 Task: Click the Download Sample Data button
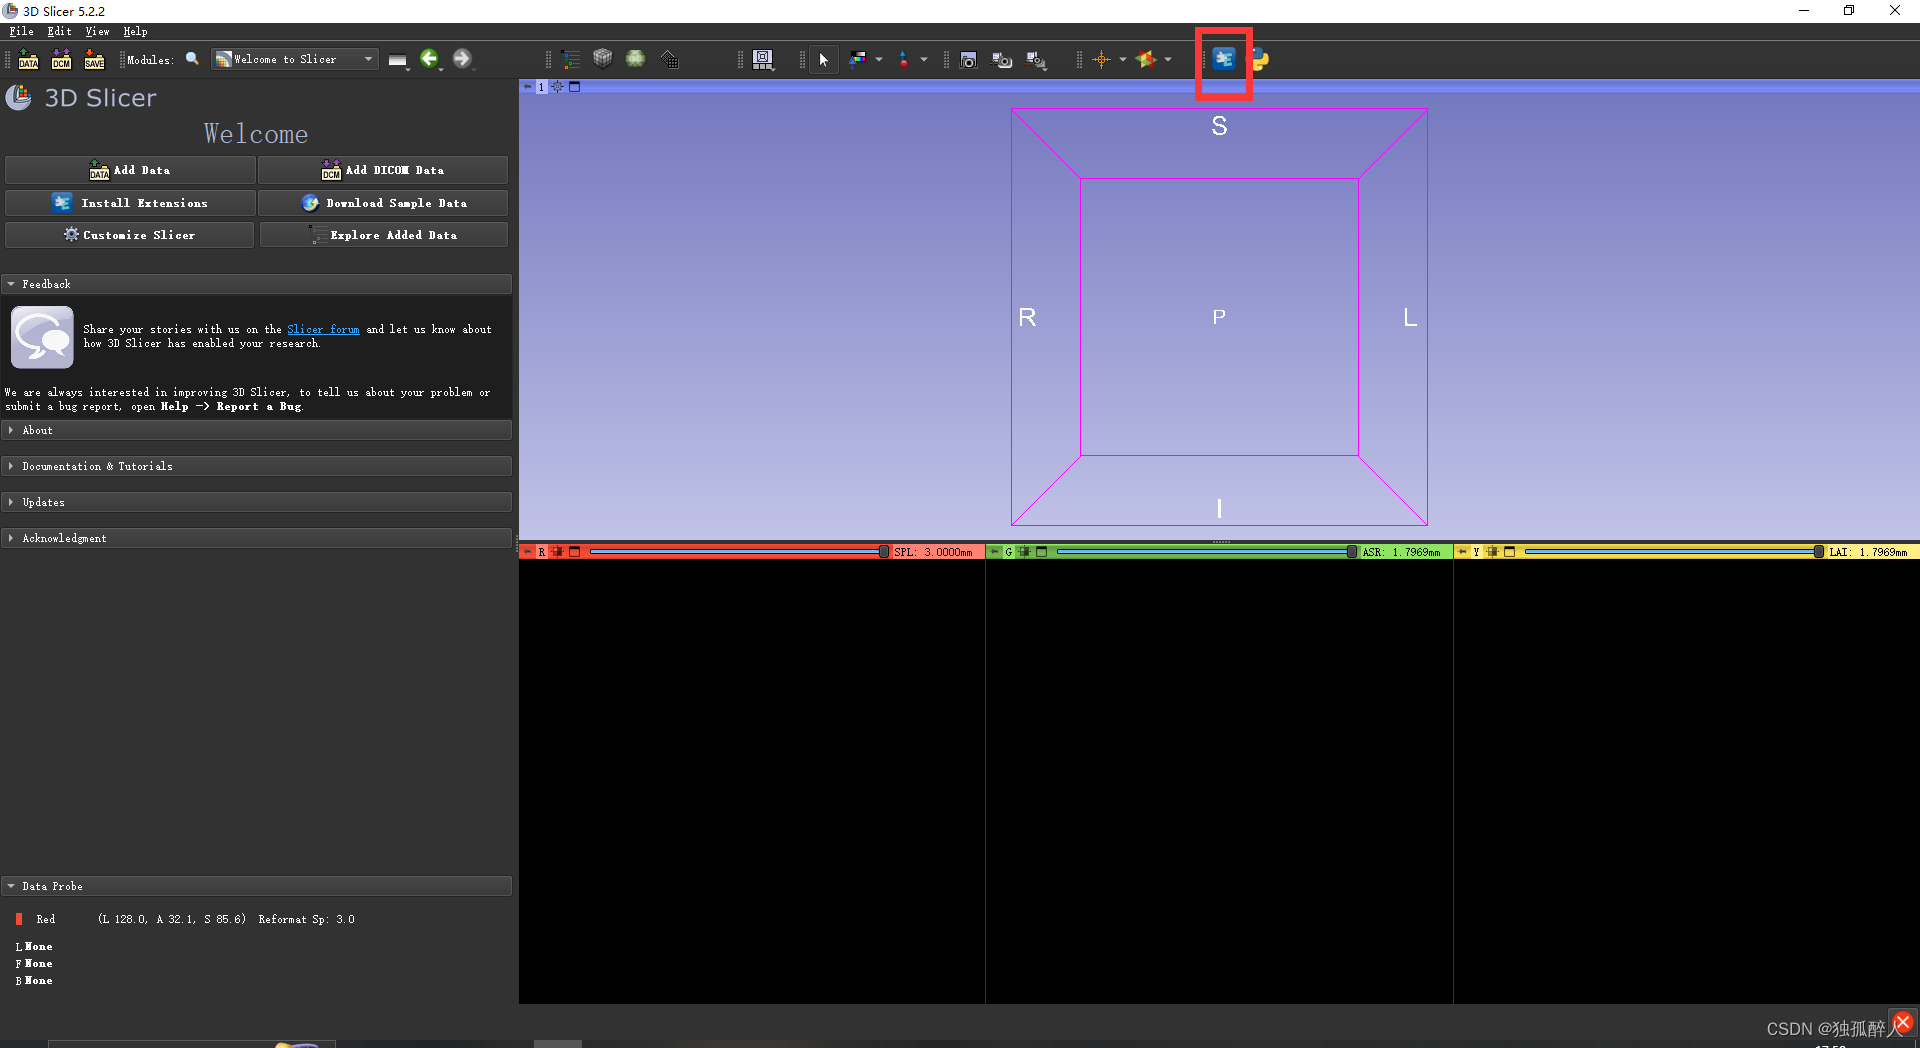383,202
